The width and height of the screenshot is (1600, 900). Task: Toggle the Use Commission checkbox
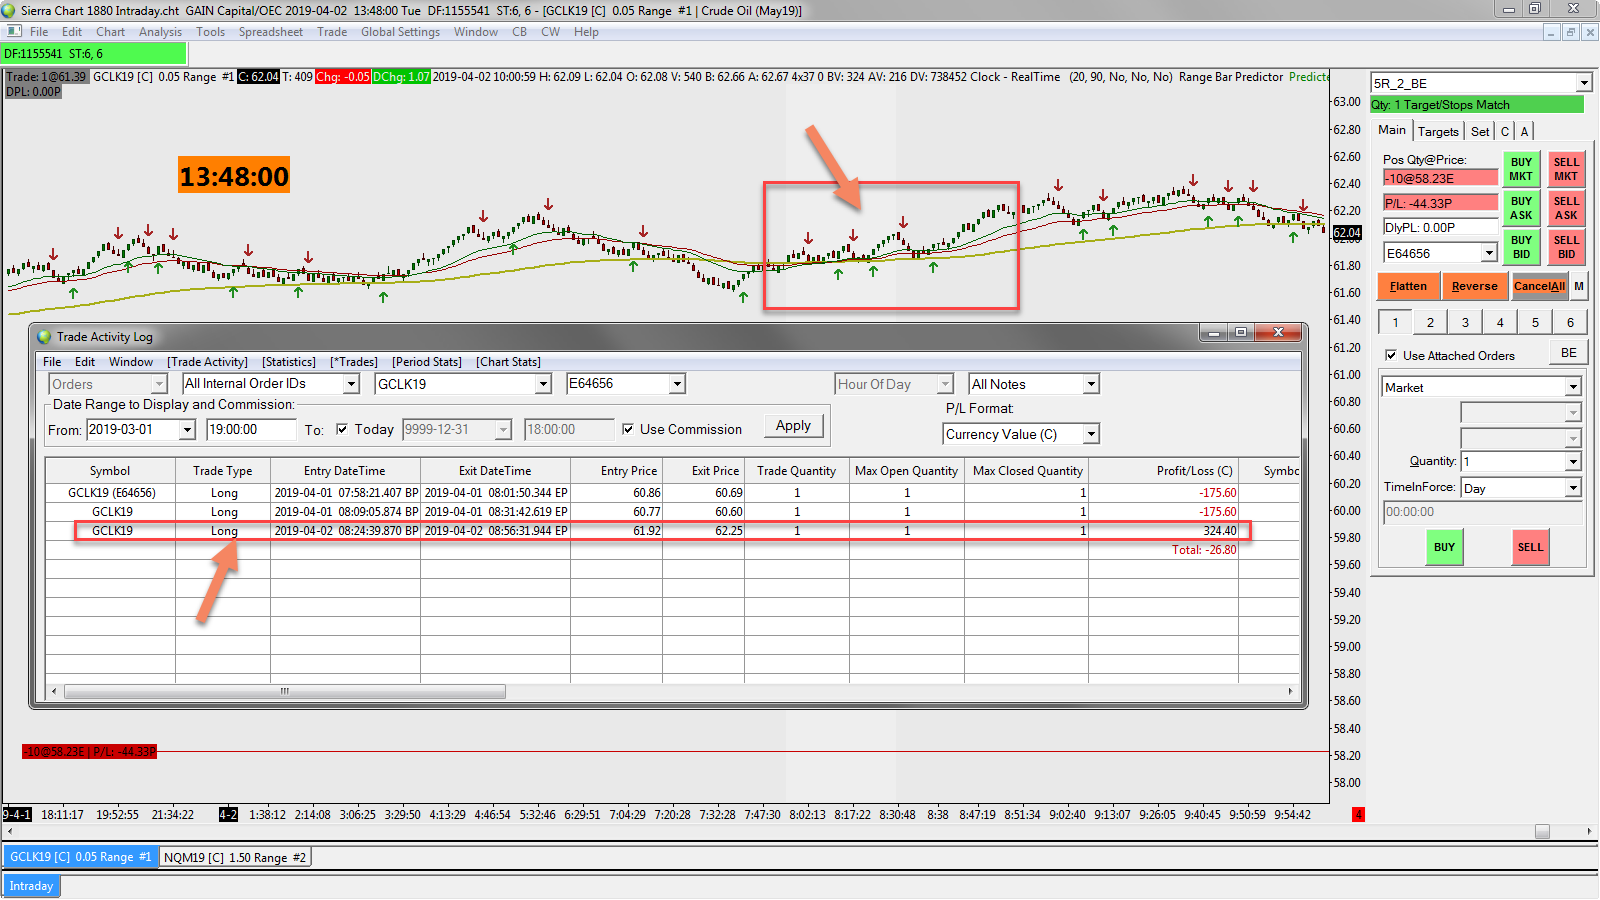[x=628, y=429]
